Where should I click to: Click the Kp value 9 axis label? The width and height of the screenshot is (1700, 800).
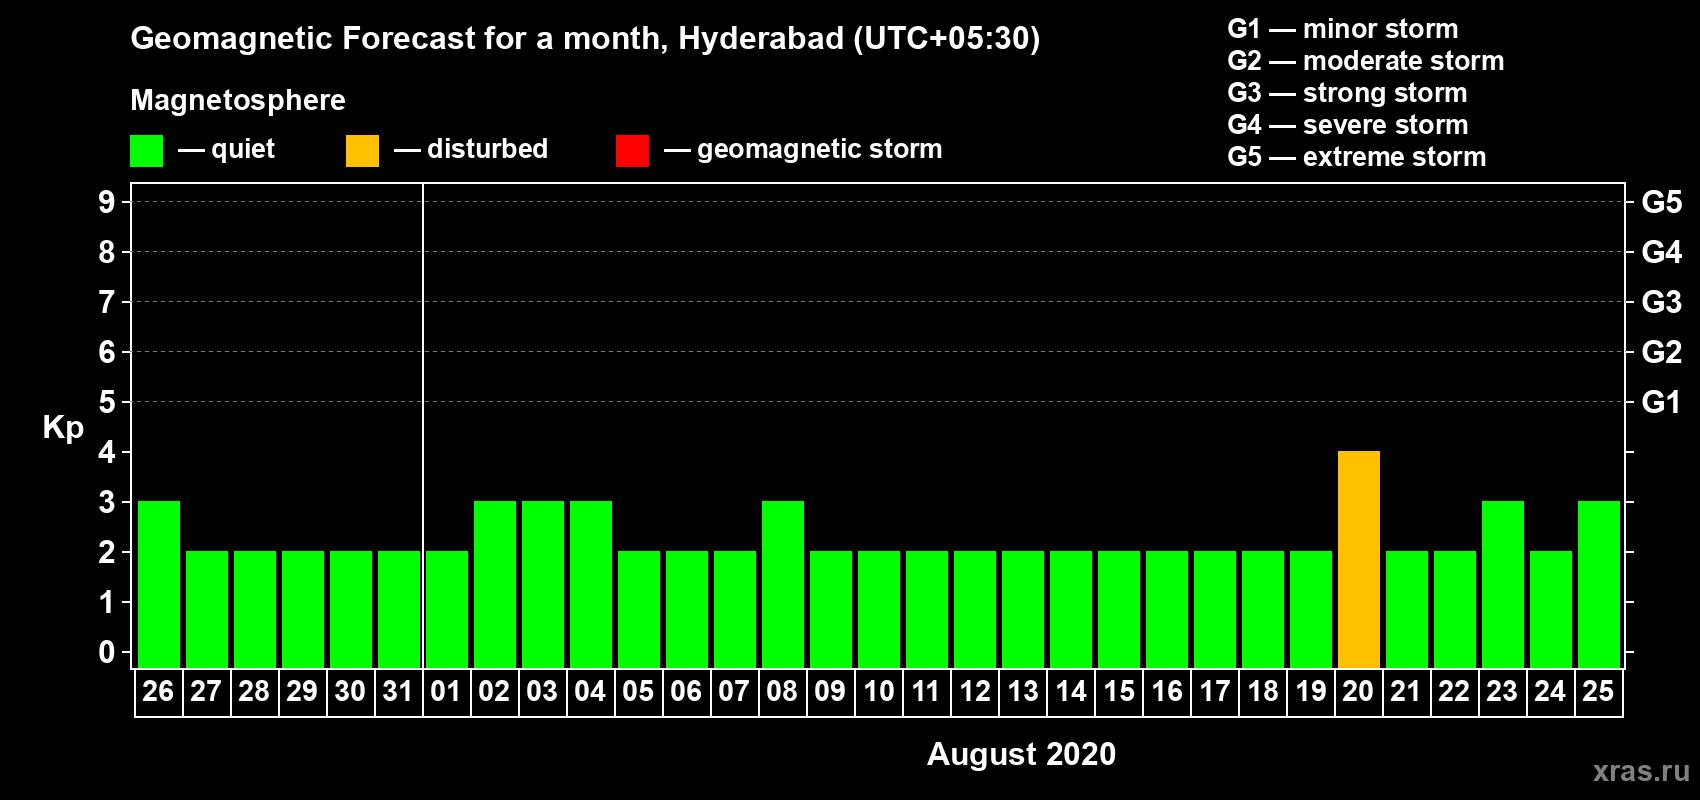pyautogui.click(x=107, y=202)
